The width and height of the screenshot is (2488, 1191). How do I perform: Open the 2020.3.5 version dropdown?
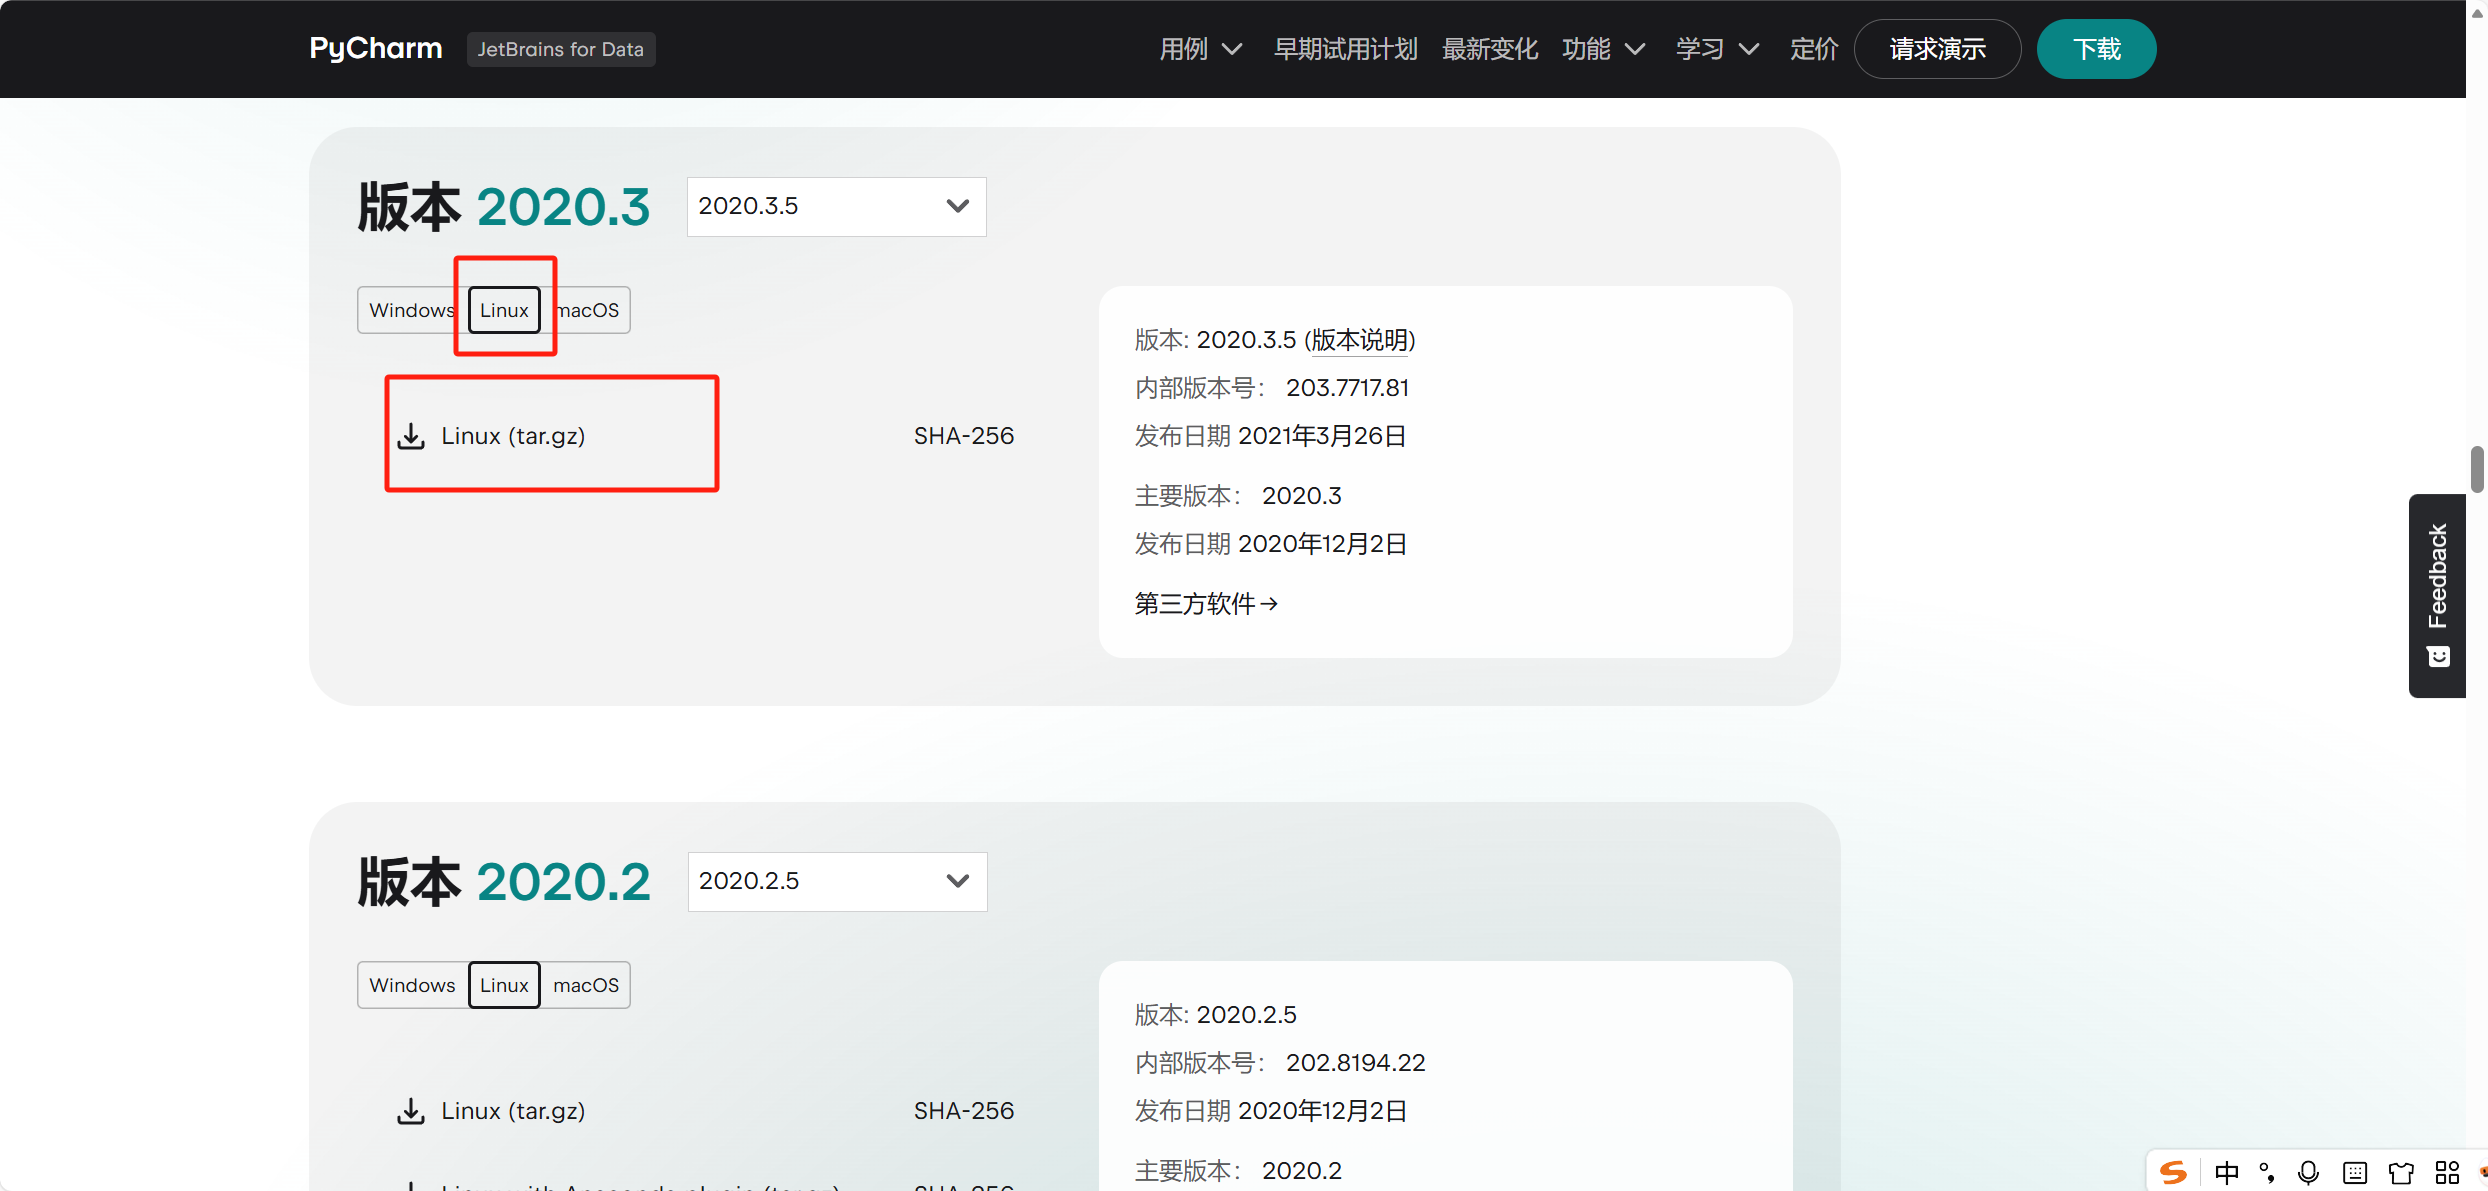click(836, 206)
